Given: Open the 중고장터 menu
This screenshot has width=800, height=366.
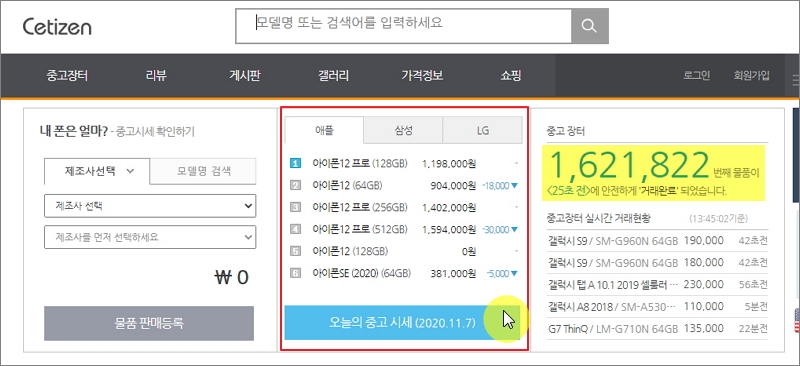Looking at the screenshot, I should tap(67, 77).
